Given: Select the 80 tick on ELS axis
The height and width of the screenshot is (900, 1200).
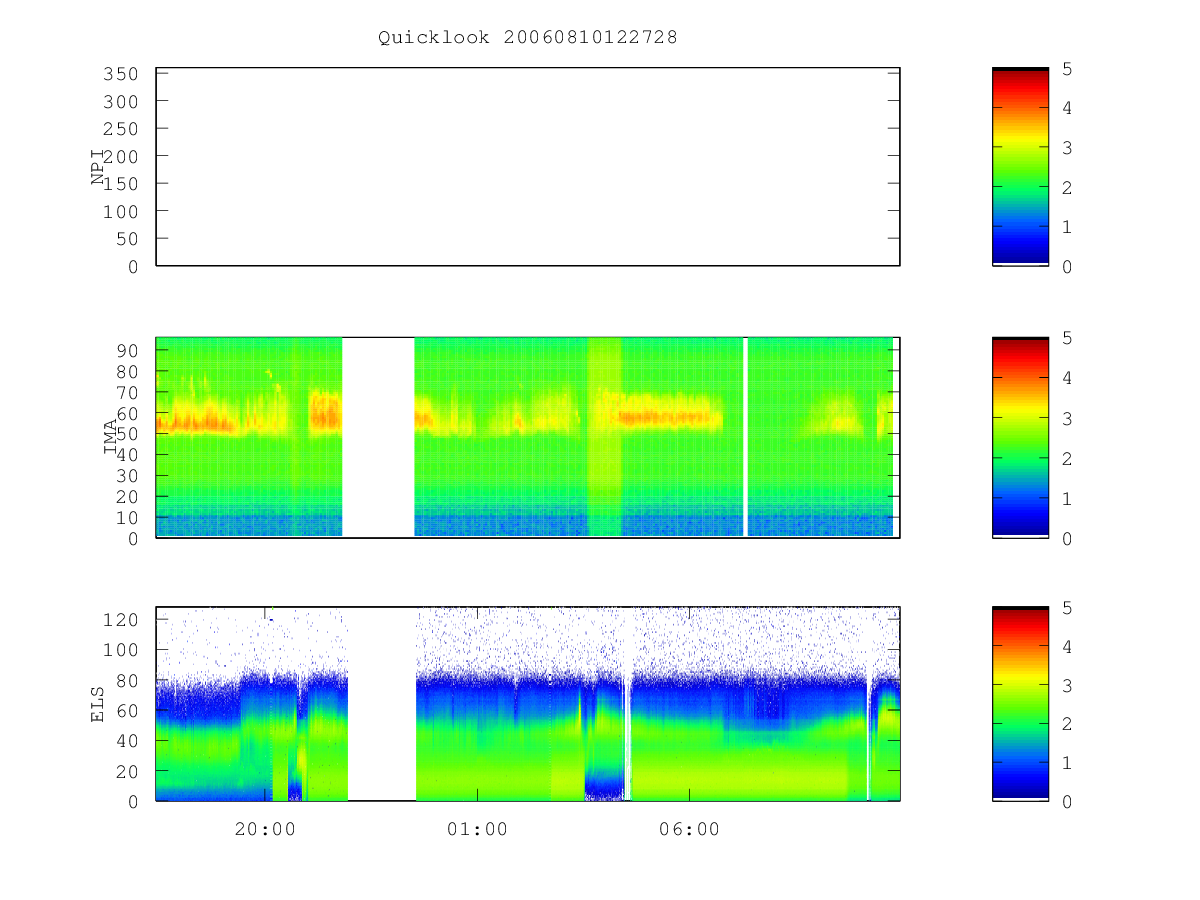Looking at the screenshot, I should pos(126,680).
